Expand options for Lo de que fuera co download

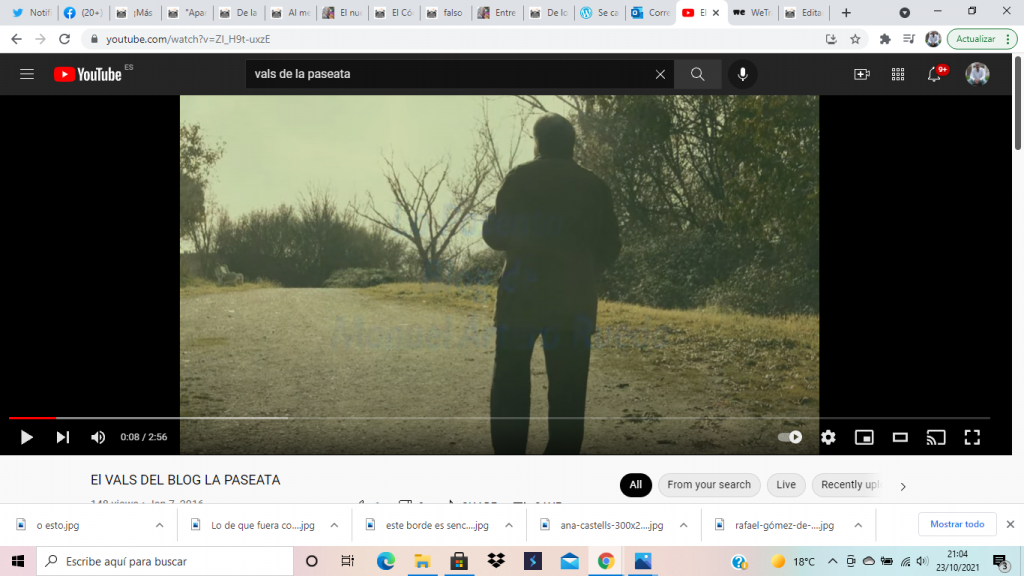tap(334, 525)
